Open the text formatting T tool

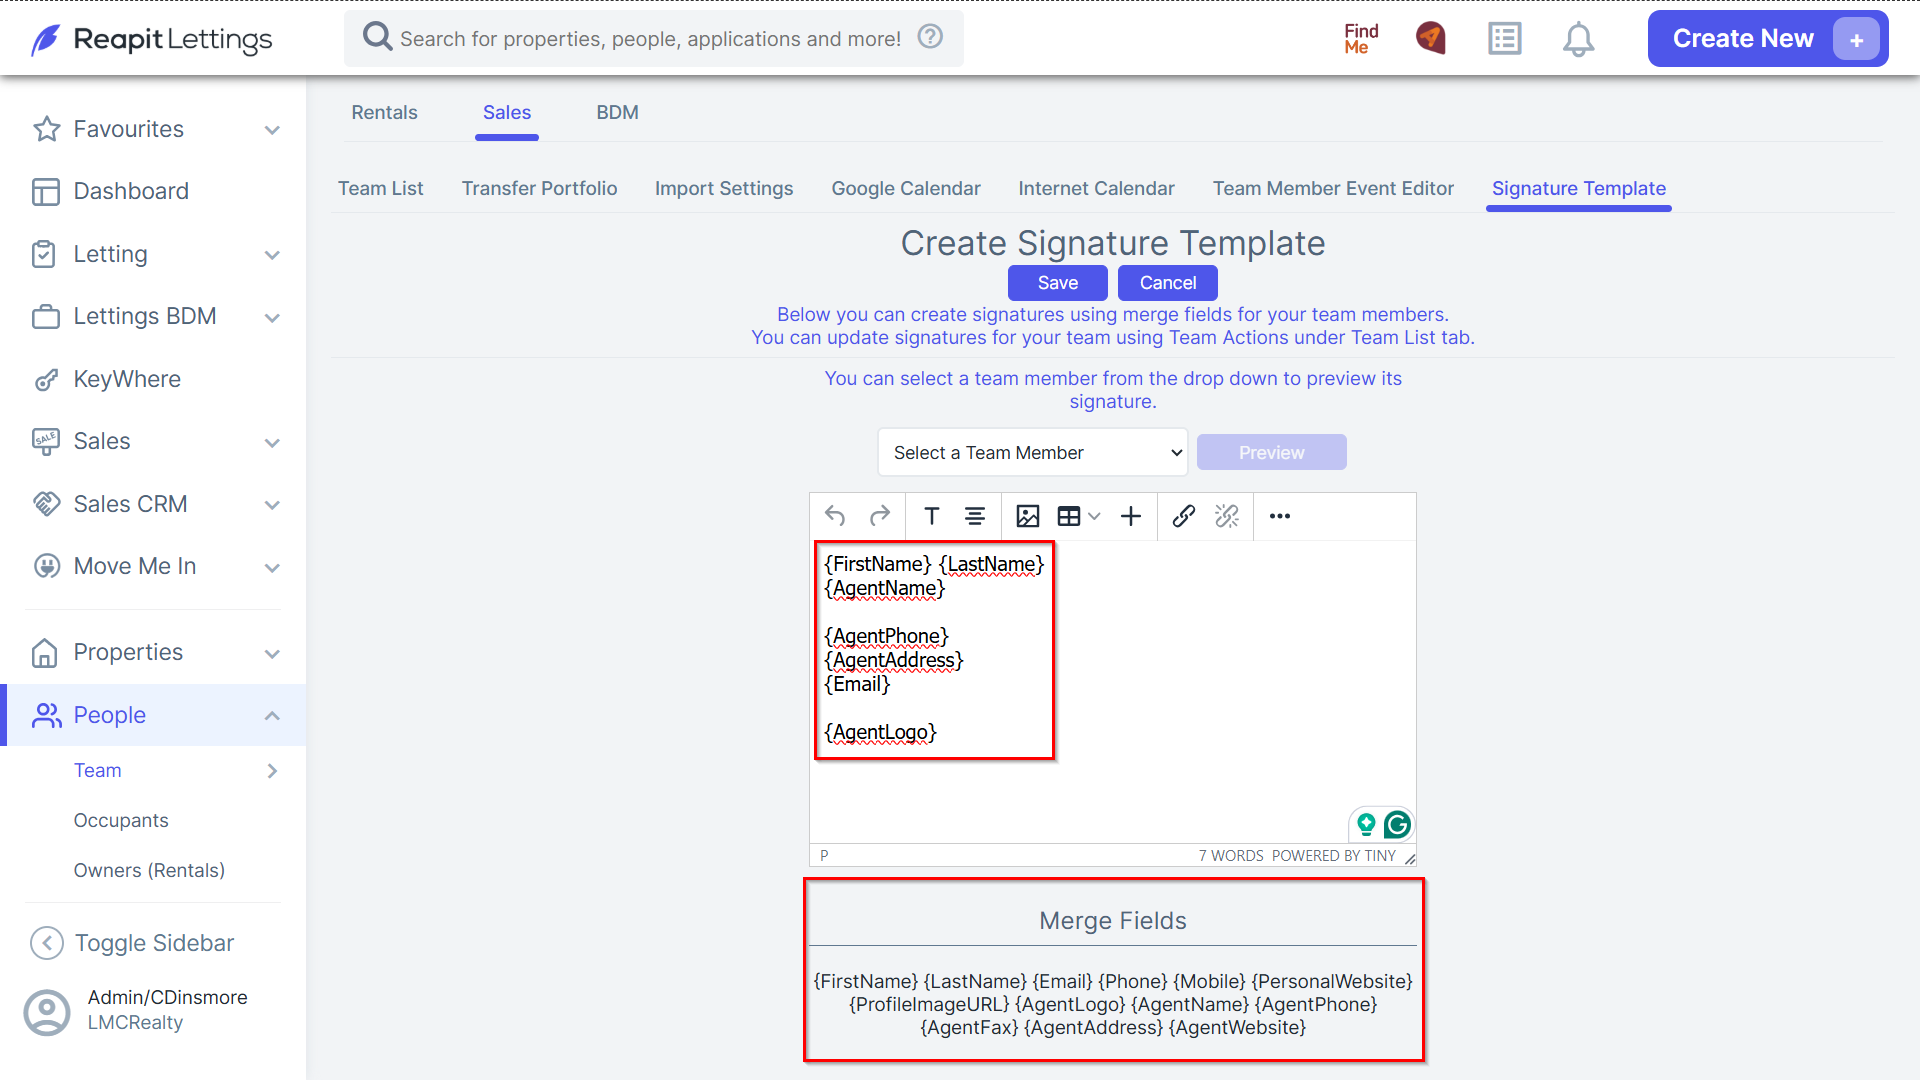932,516
